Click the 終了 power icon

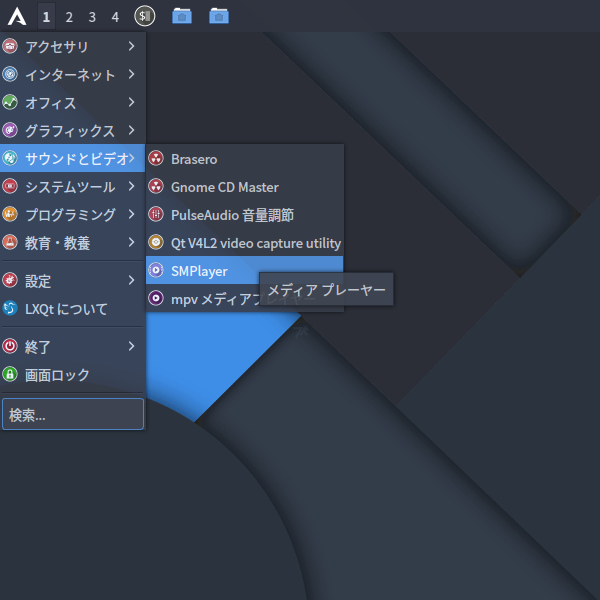tap(10, 346)
